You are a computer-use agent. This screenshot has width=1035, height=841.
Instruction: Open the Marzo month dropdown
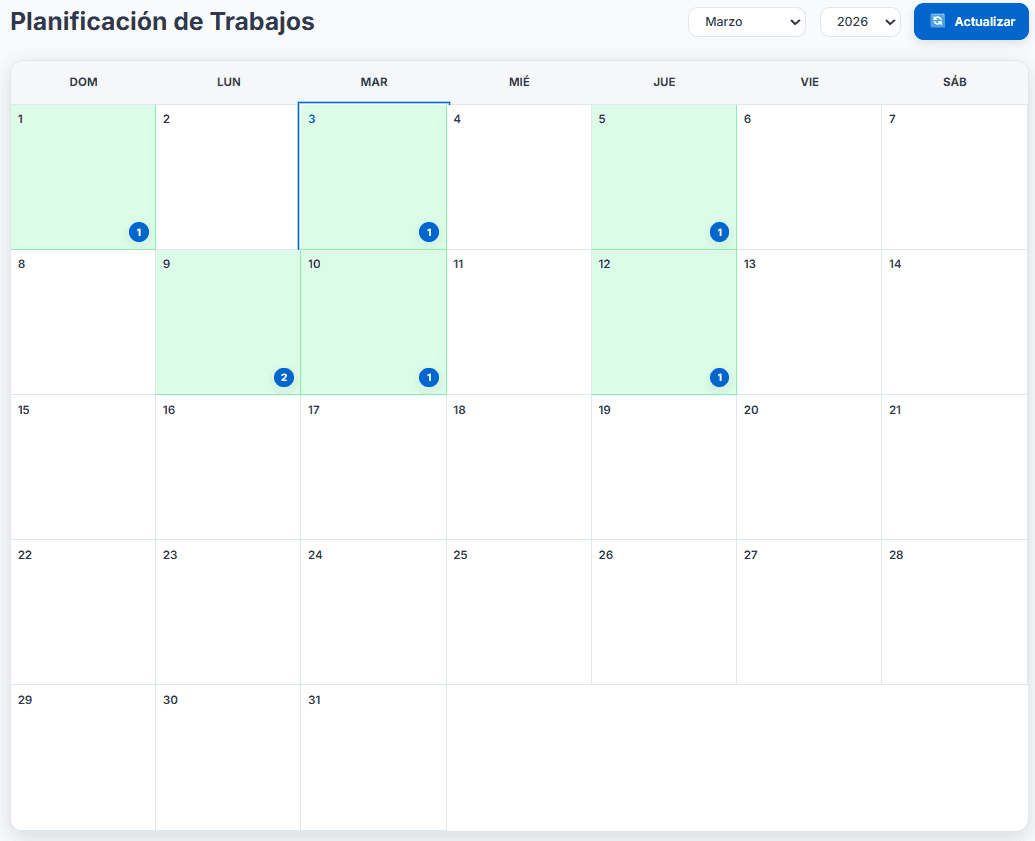(x=746, y=21)
